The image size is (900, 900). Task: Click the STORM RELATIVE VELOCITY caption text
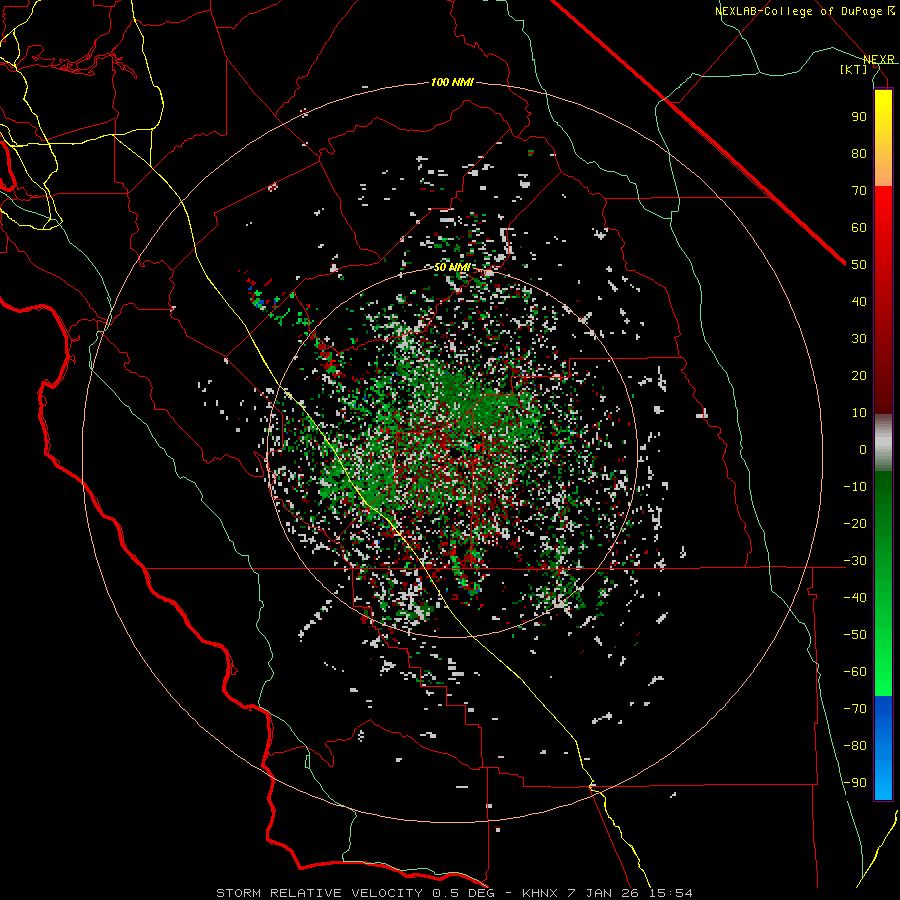pyautogui.click(x=319, y=893)
